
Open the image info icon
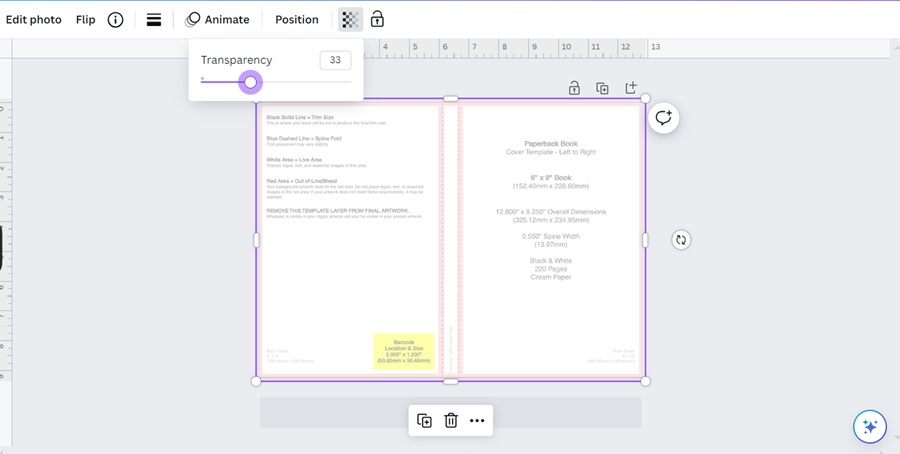click(116, 19)
